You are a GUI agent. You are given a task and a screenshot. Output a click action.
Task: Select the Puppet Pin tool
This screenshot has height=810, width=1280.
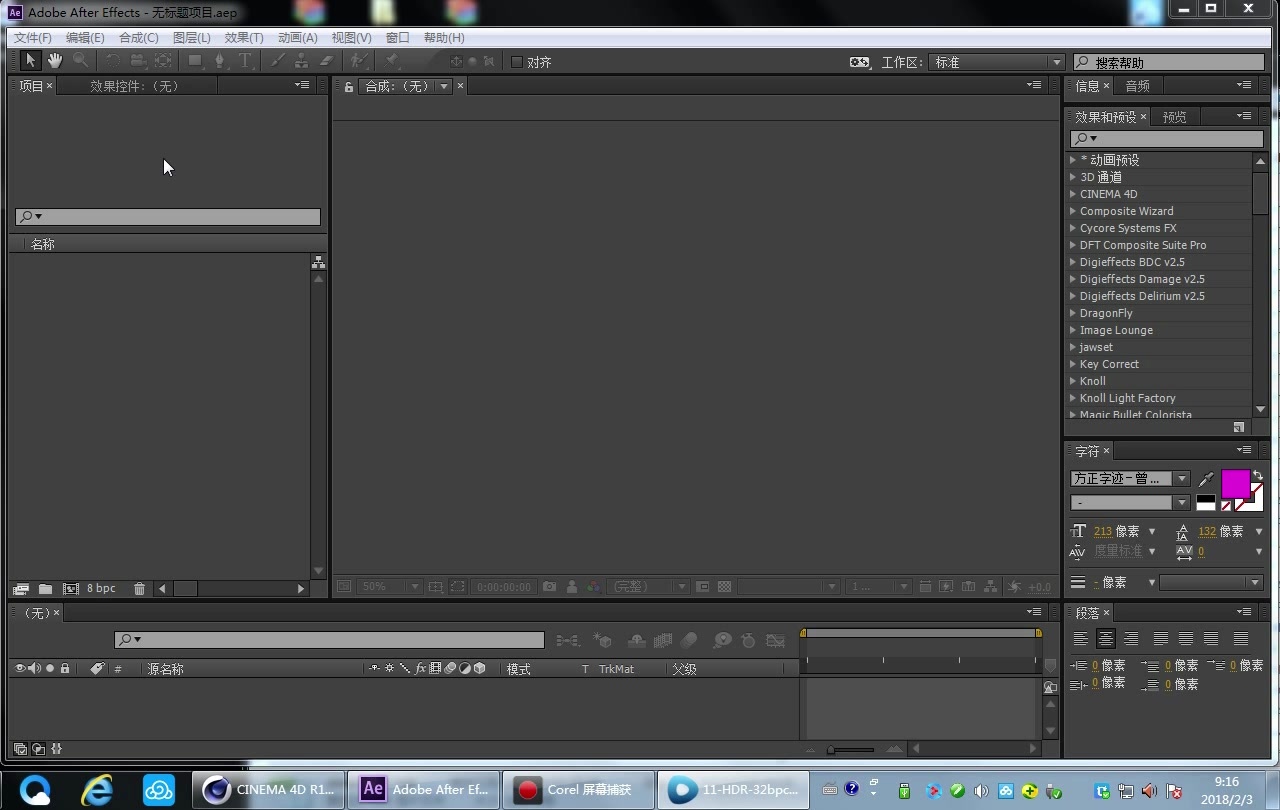pos(393,61)
